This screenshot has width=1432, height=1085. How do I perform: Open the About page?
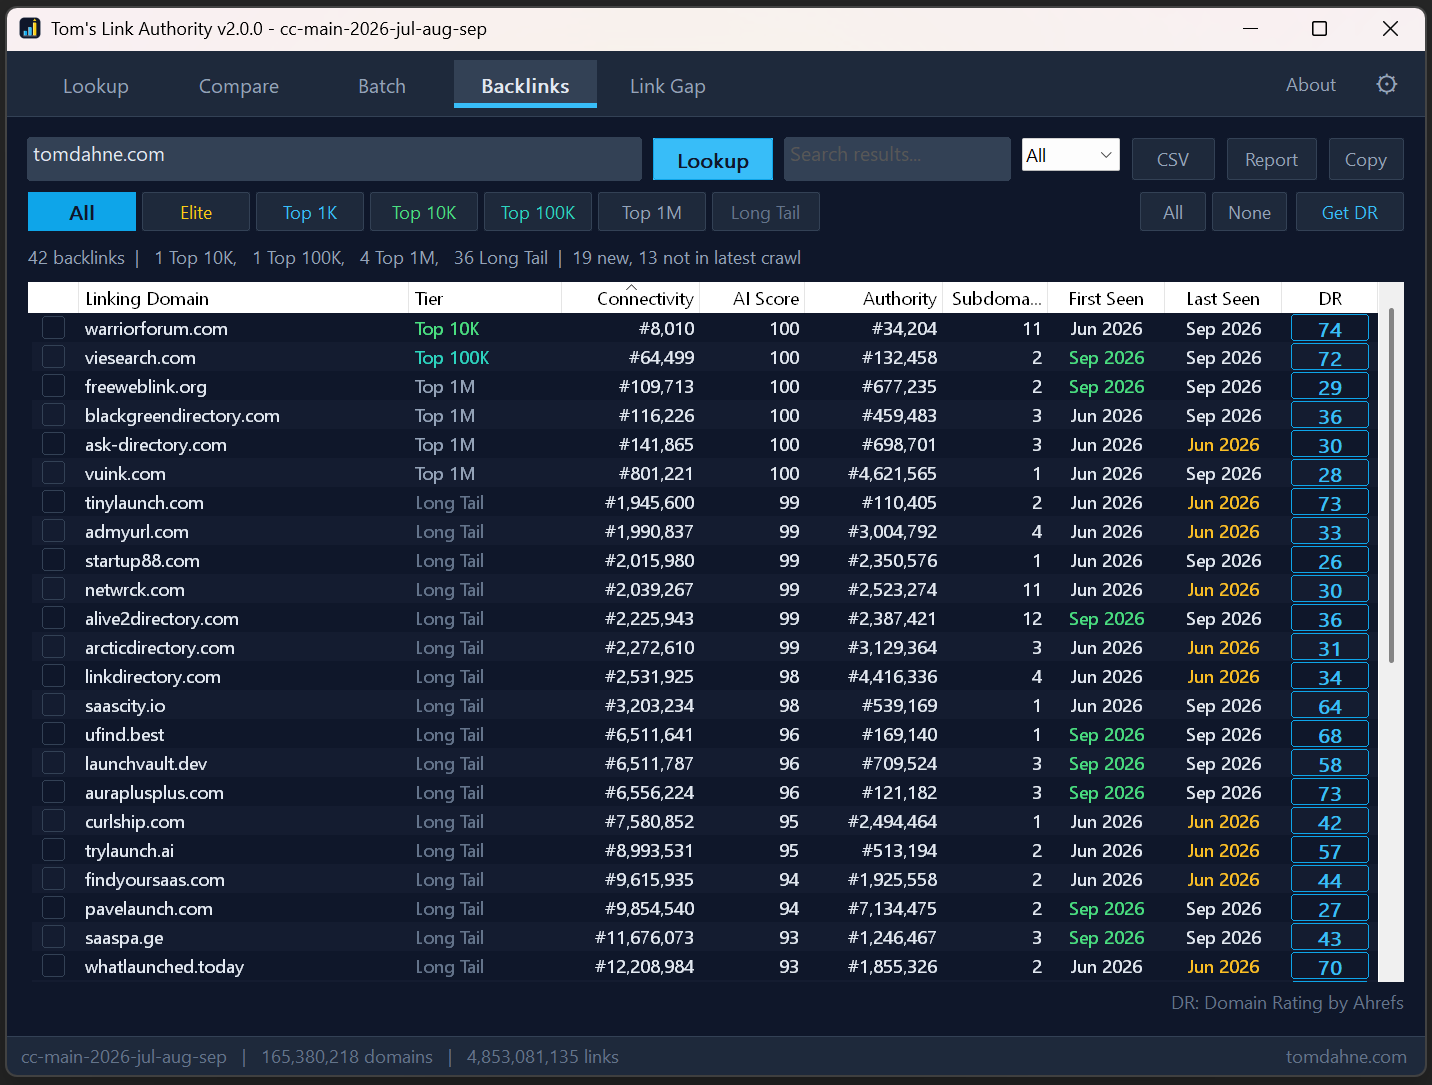[1310, 85]
